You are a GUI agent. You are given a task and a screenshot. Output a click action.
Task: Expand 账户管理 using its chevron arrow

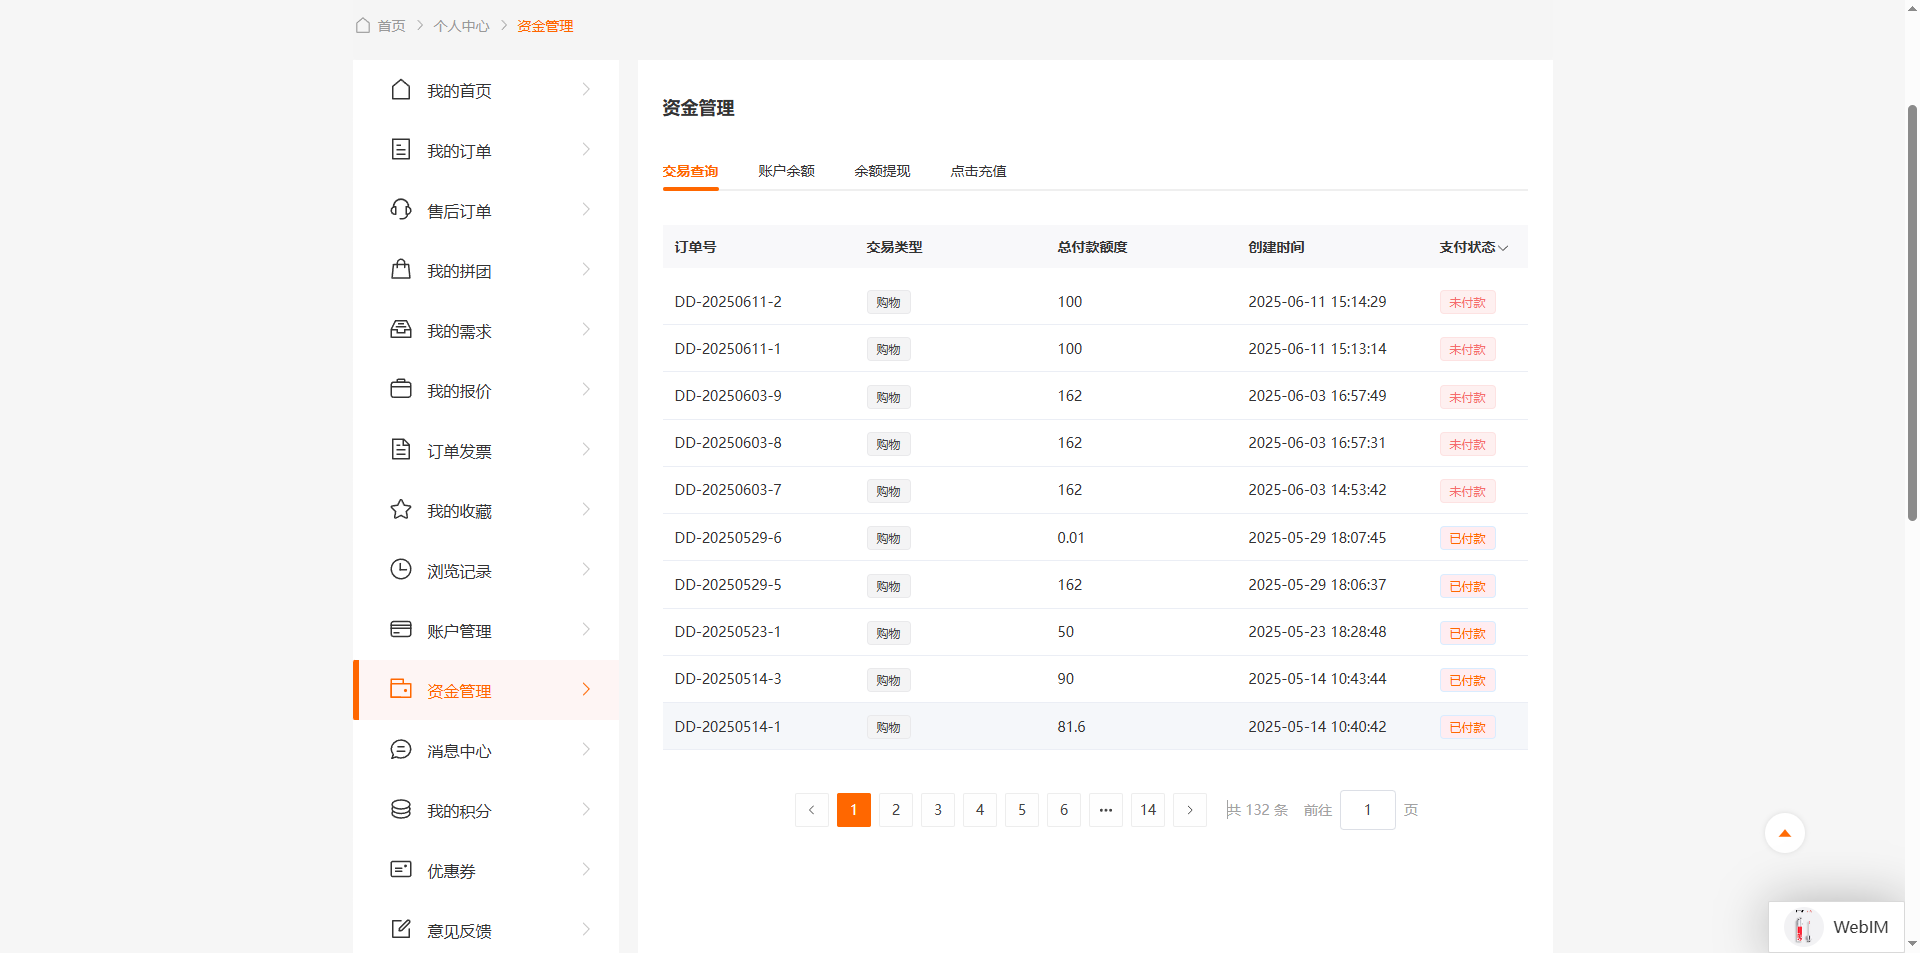click(586, 630)
